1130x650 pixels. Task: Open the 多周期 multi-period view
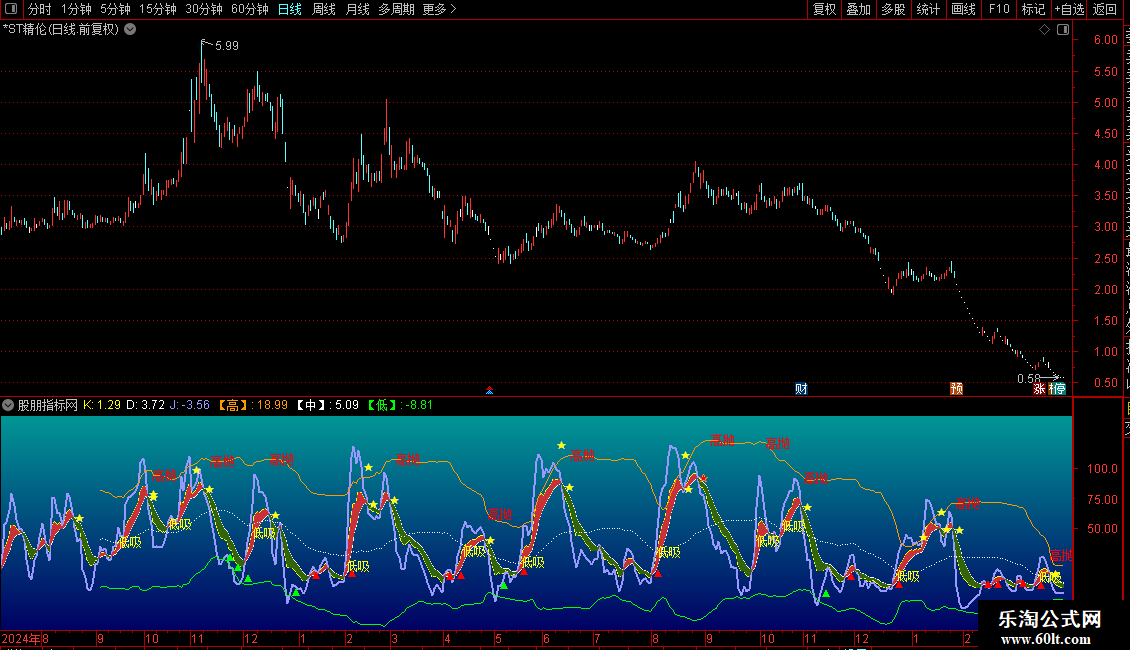(x=396, y=9)
